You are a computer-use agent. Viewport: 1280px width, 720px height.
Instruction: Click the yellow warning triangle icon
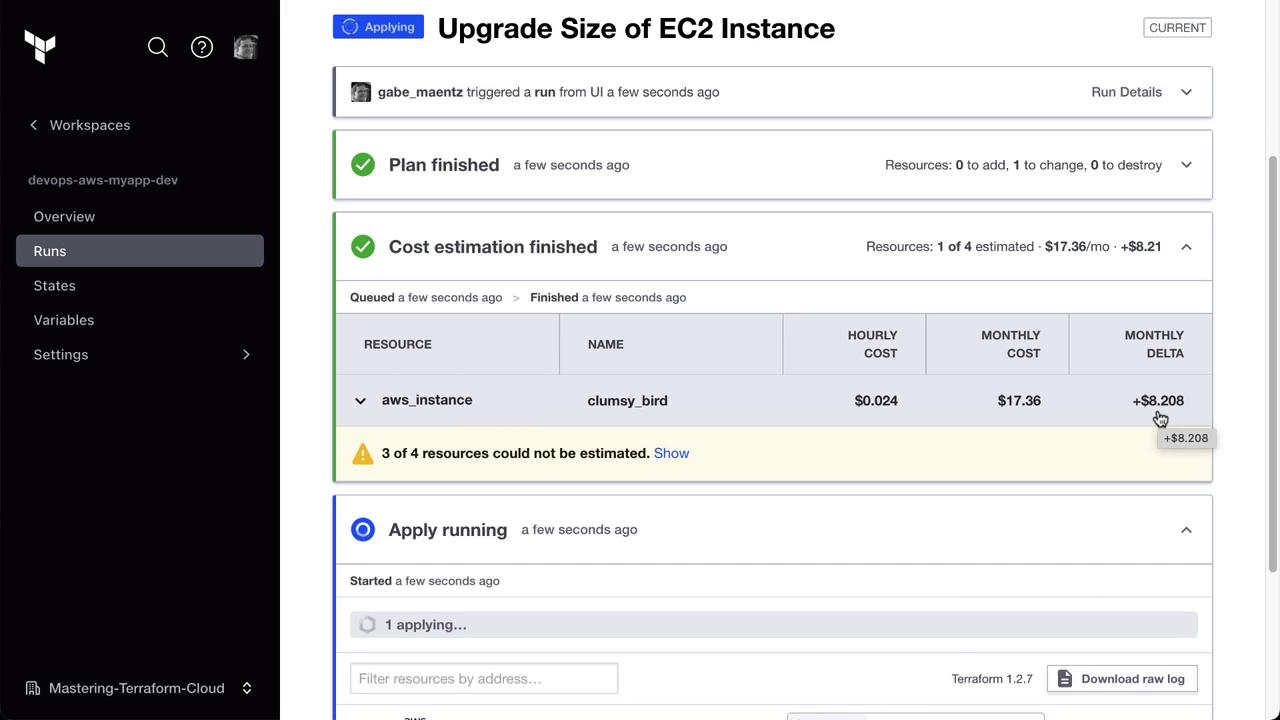[363, 454]
